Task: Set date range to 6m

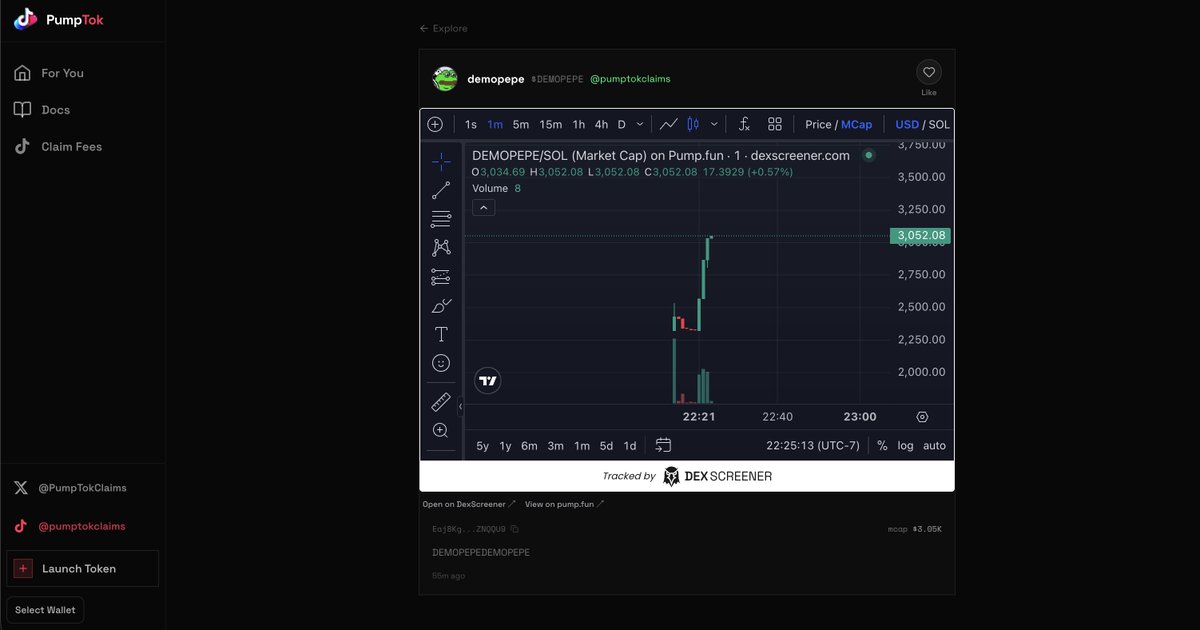Action: (529, 446)
